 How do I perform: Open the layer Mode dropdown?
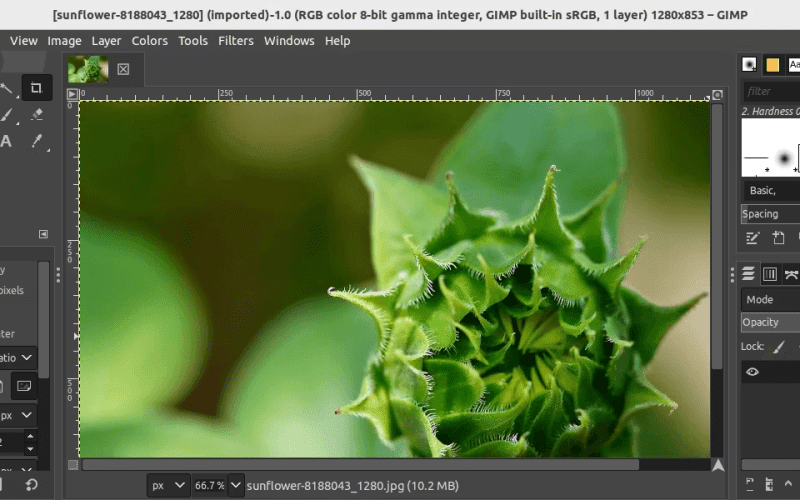pyautogui.click(x=770, y=299)
